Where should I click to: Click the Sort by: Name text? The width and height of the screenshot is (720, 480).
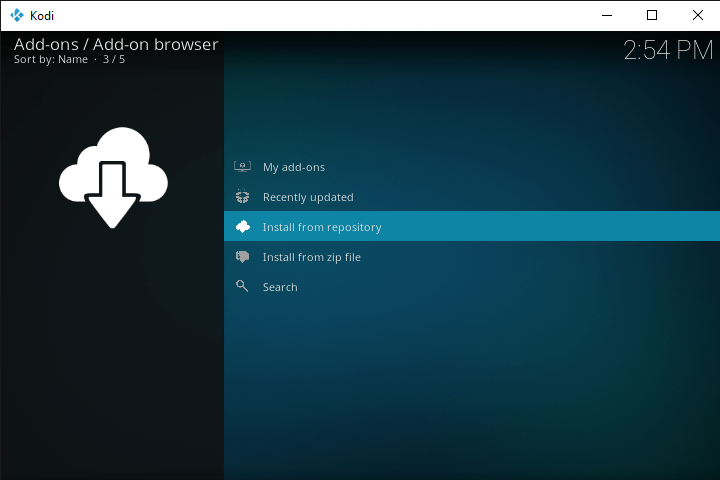(x=51, y=60)
